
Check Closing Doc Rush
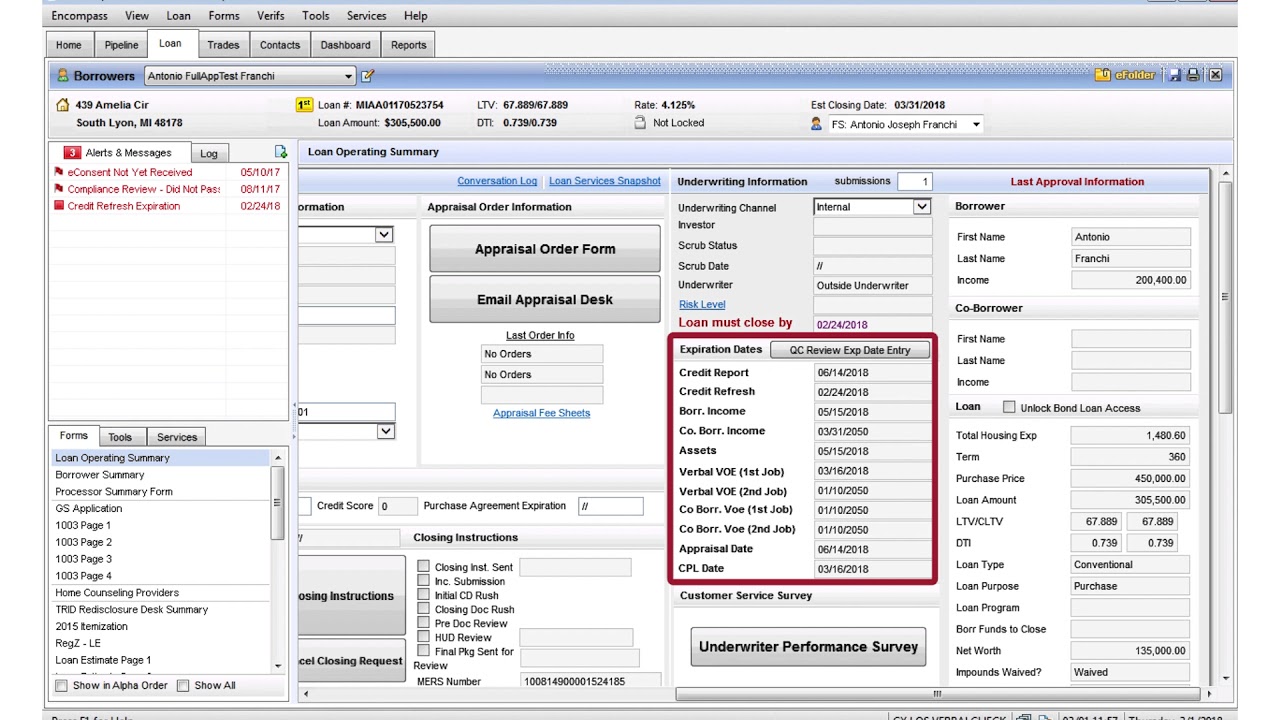tap(424, 609)
